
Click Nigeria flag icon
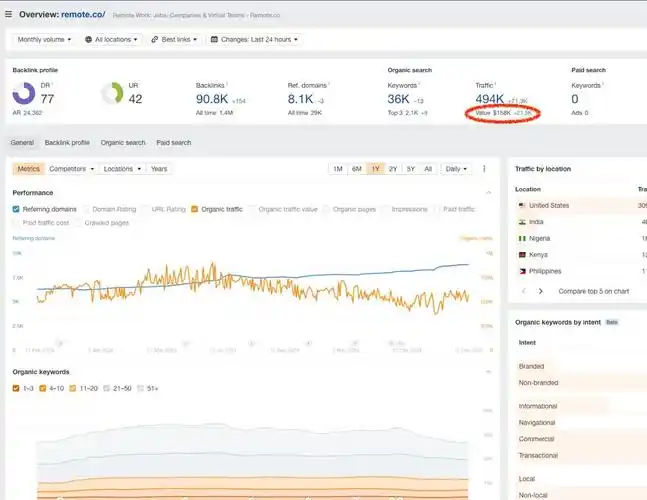click(x=522, y=238)
